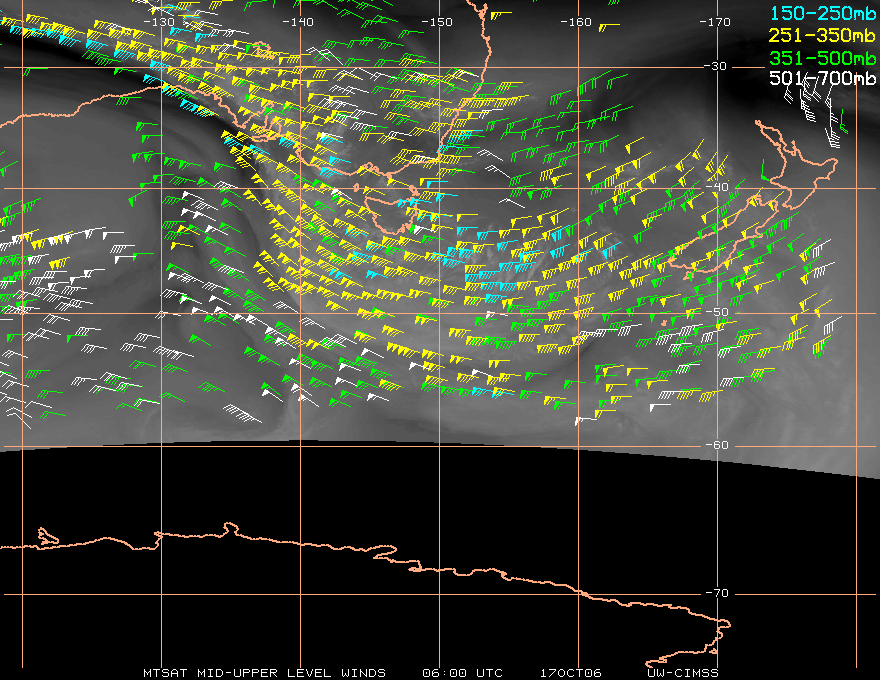Click the -170 longitude label

pyautogui.click(x=715, y=22)
